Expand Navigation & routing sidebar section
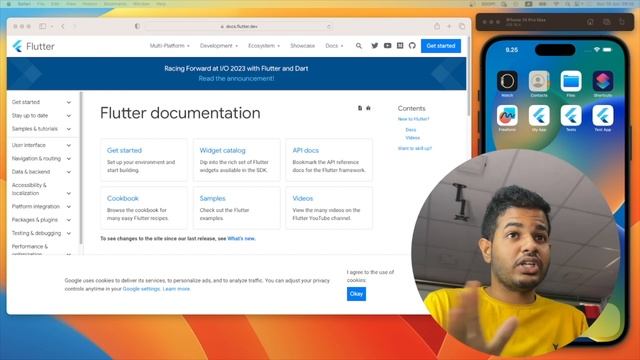 [x=41, y=158]
